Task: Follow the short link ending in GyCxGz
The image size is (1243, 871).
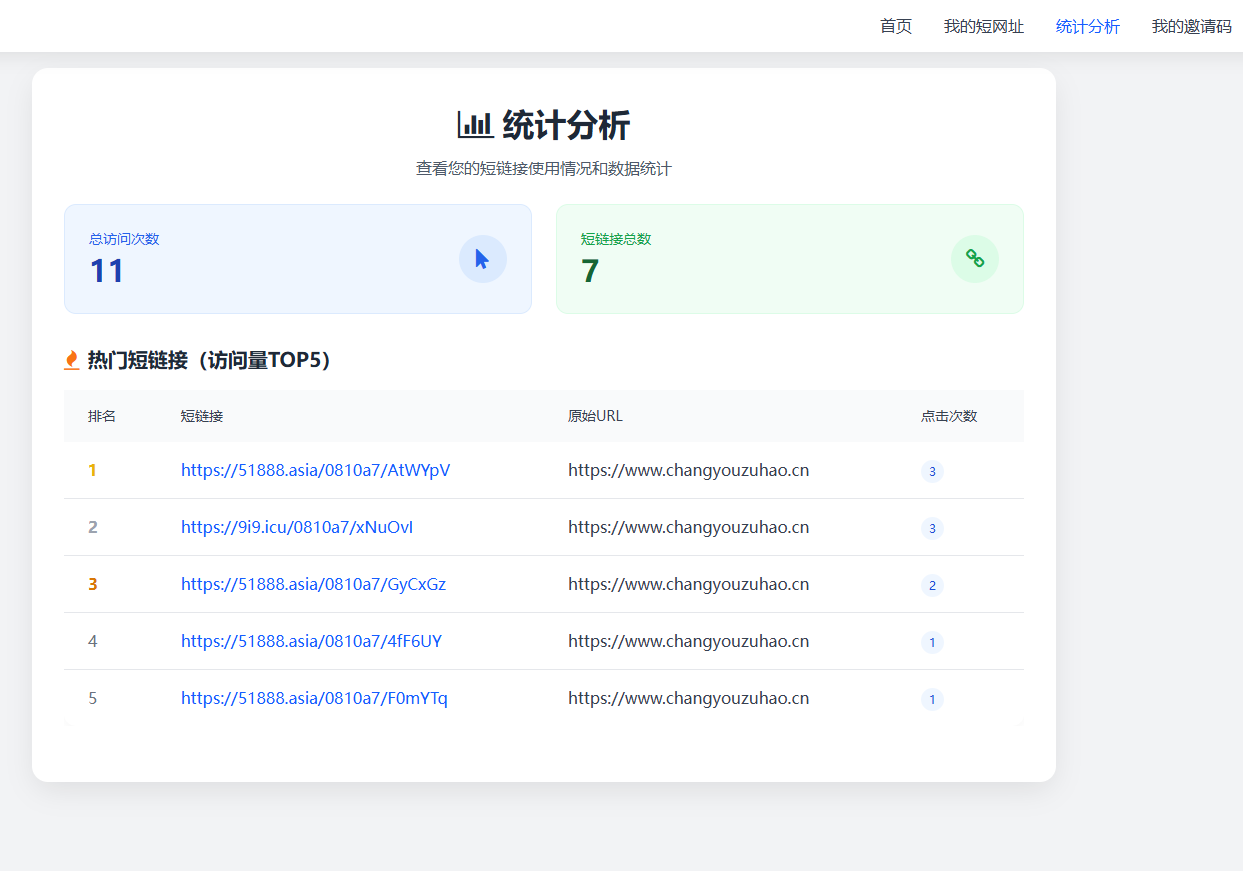Action: coord(313,584)
